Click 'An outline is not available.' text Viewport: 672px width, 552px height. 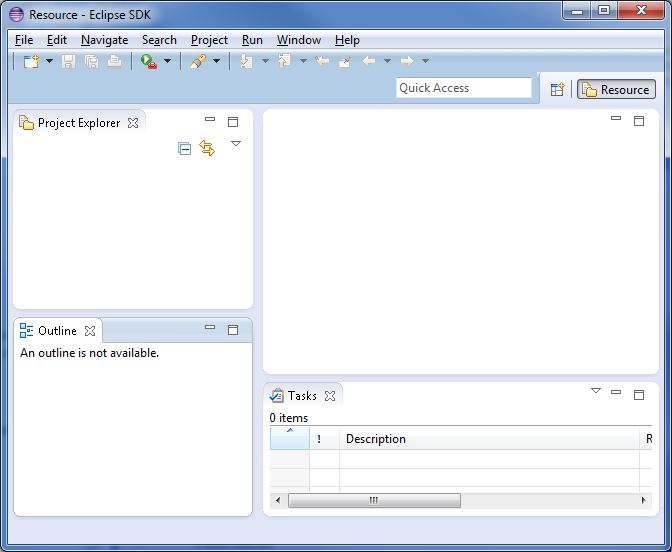click(90, 353)
